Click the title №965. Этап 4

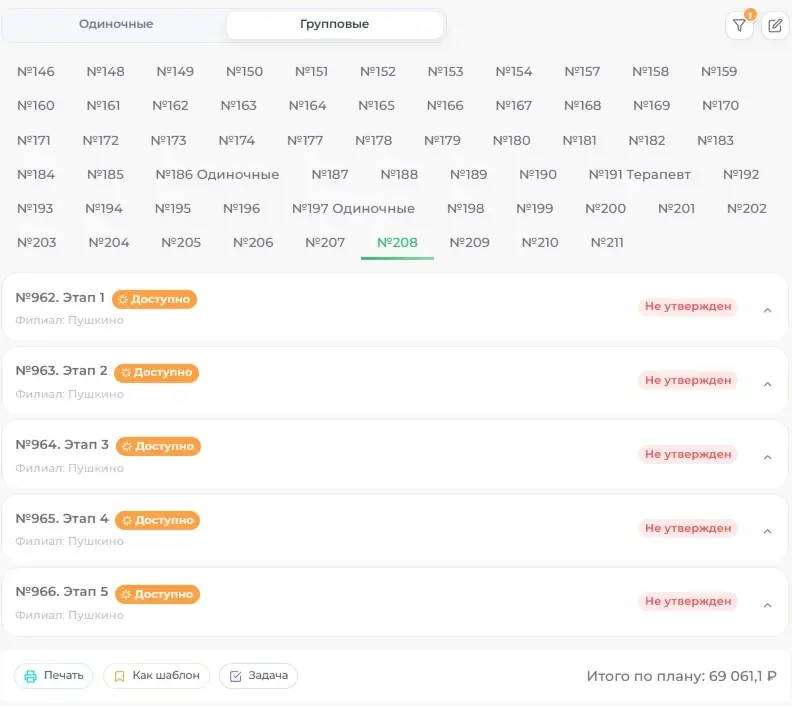62,519
